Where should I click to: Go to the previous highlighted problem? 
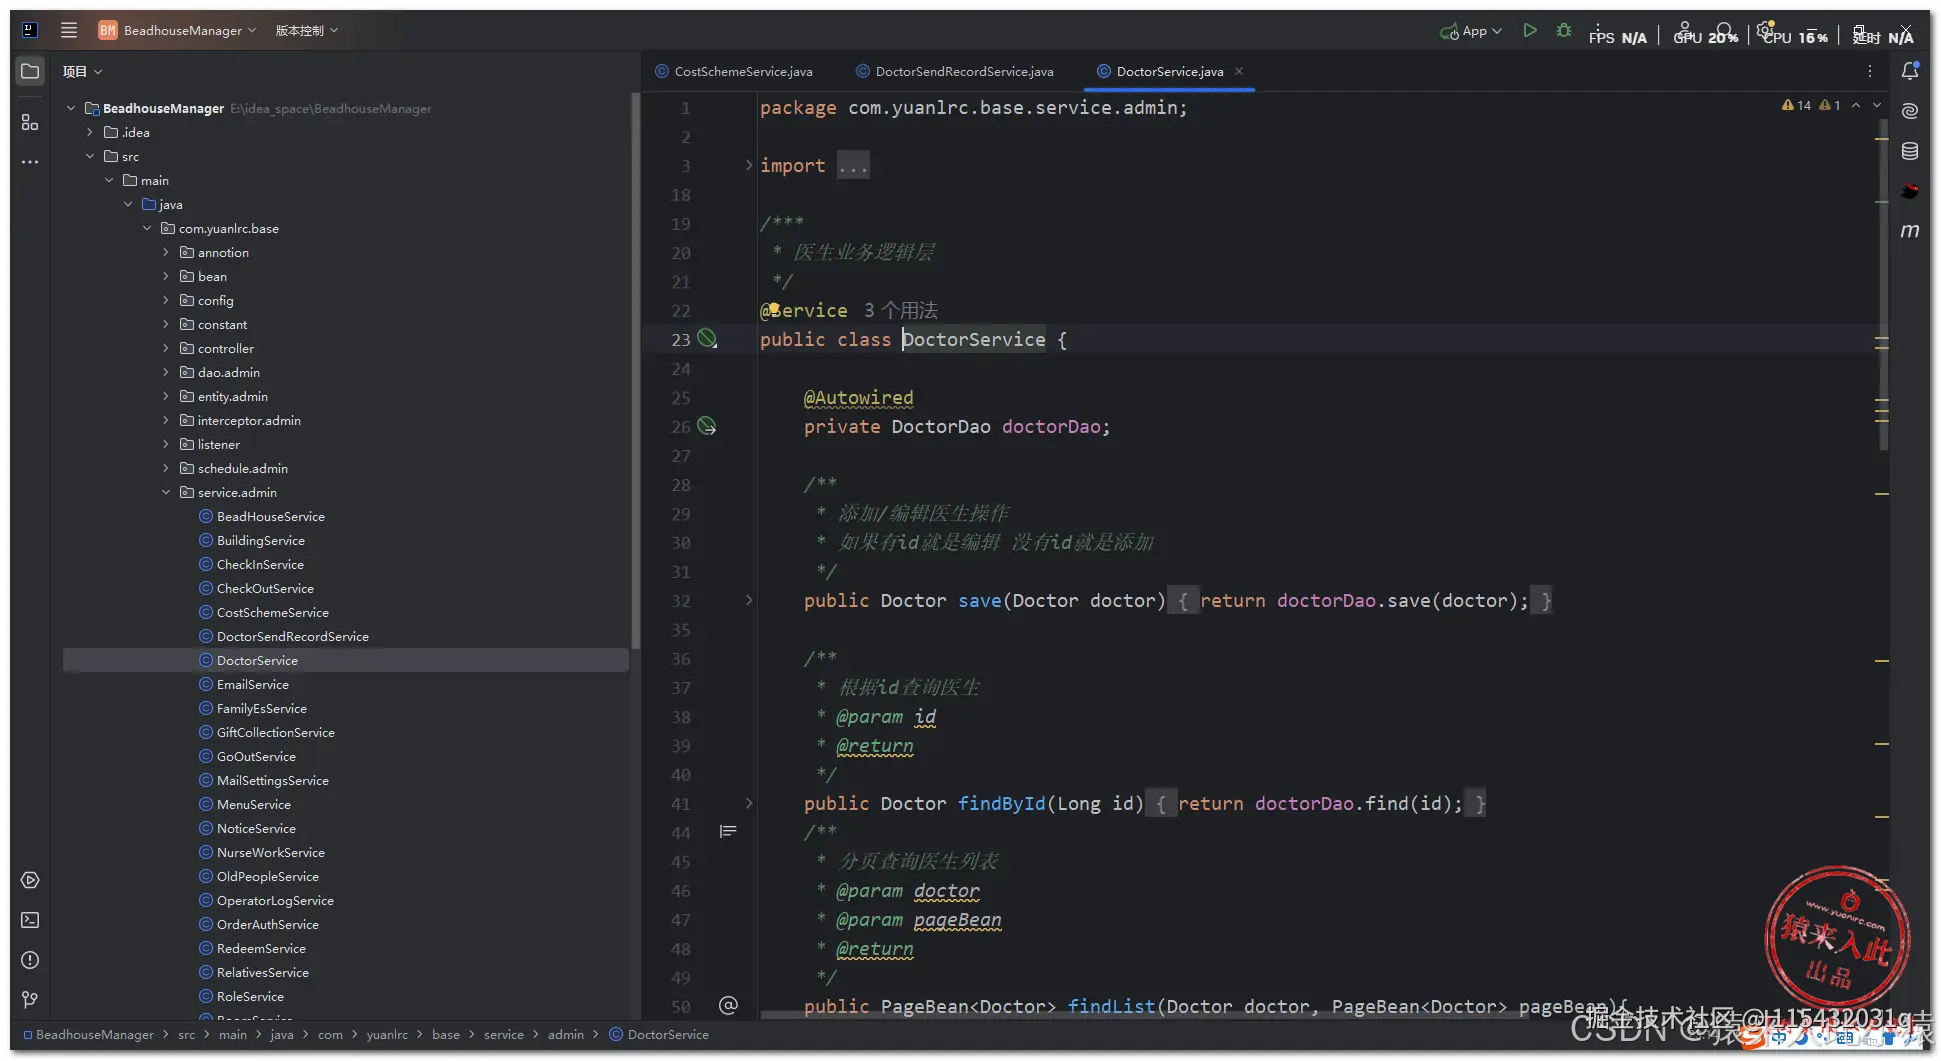1856,105
